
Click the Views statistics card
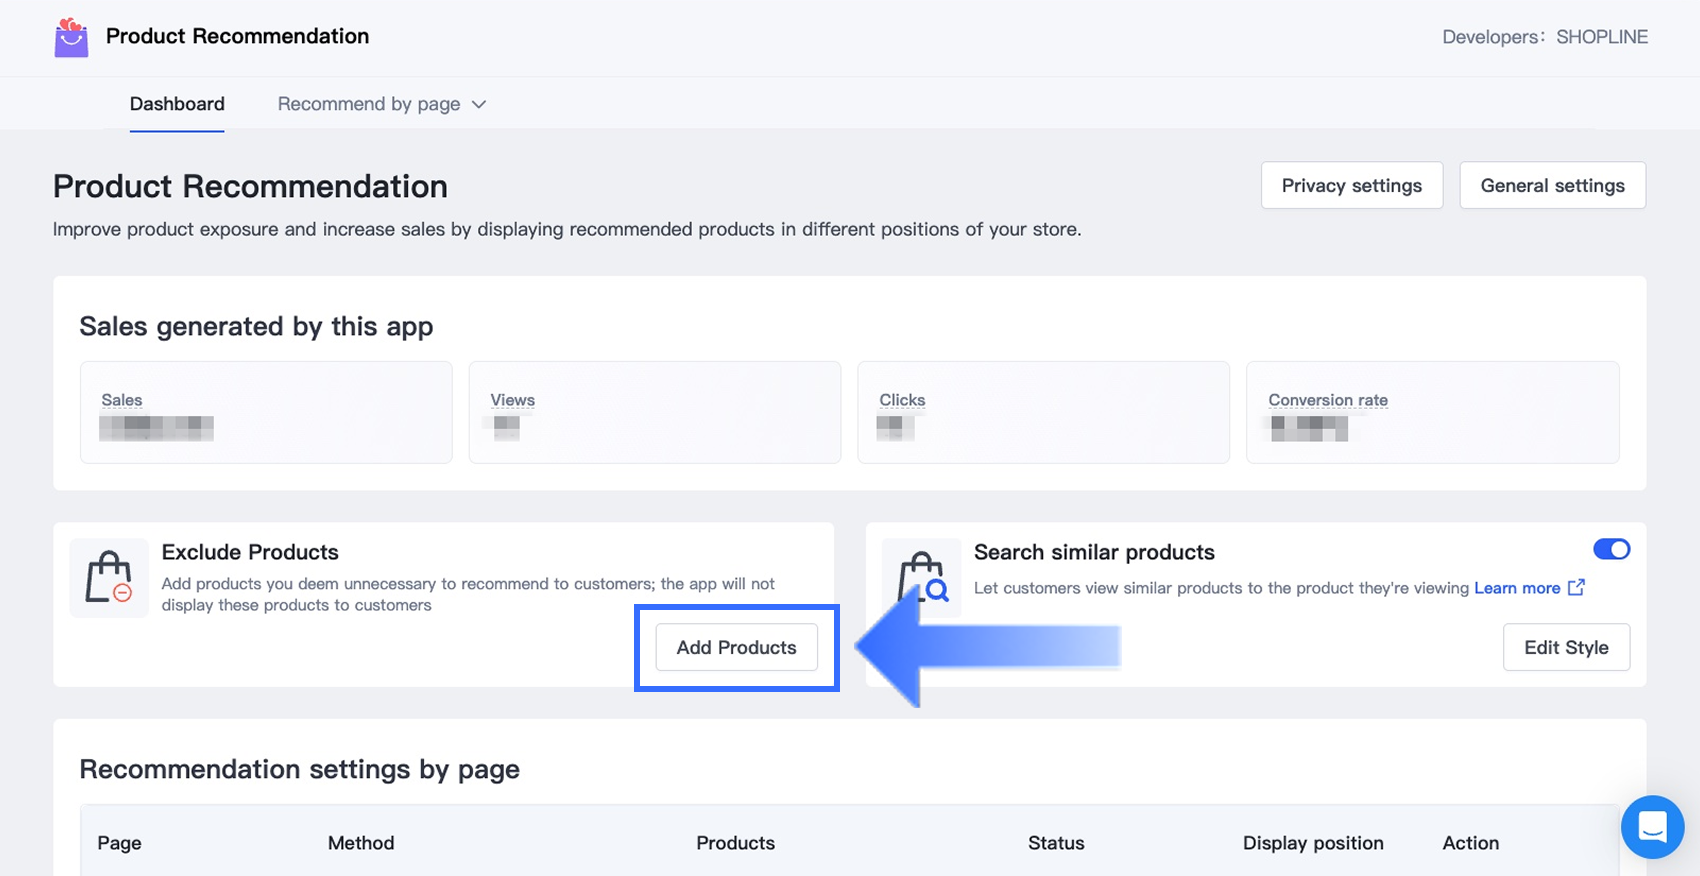pyautogui.click(x=654, y=412)
